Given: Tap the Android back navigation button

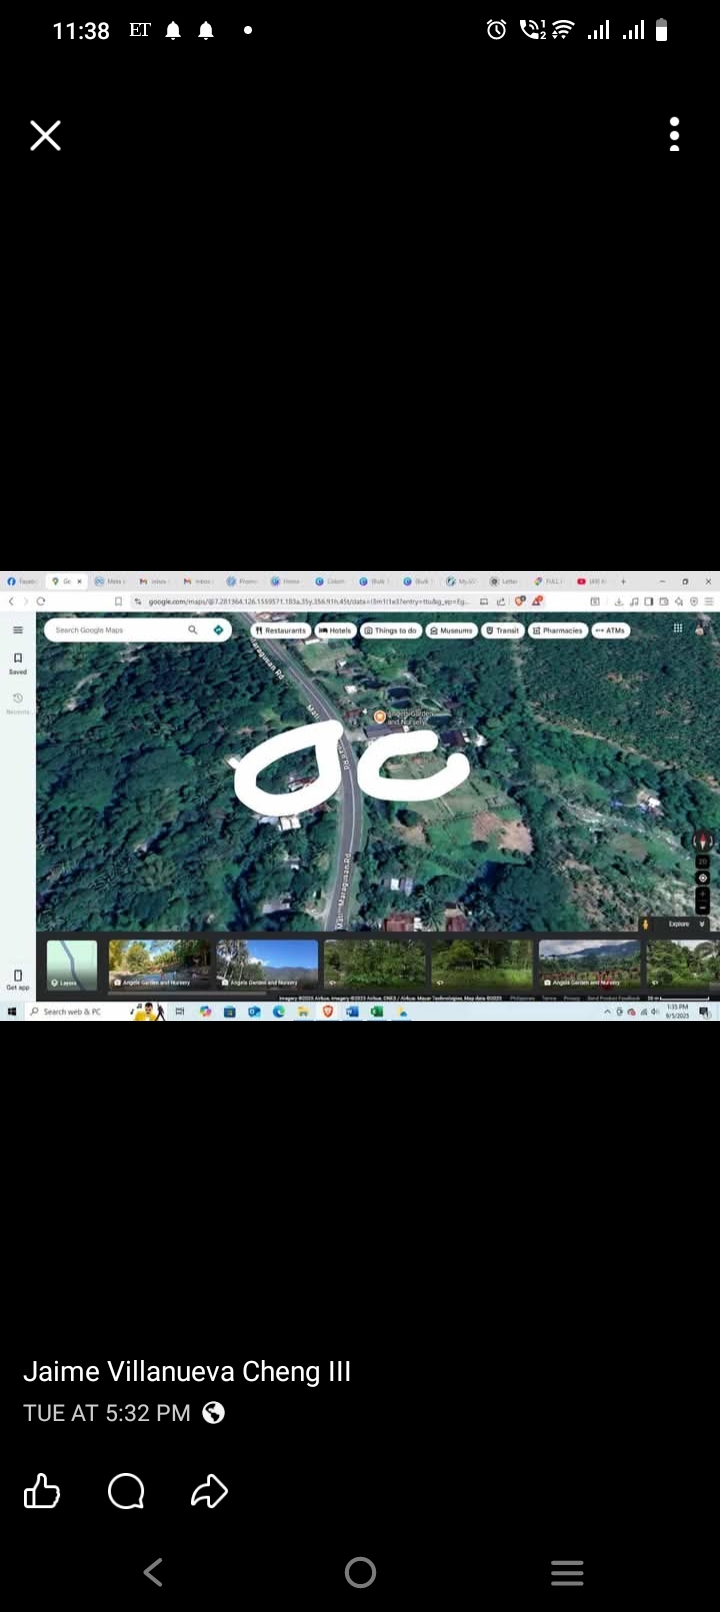Looking at the screenshot, I should pyautogui.click(x=153, y=1573).
